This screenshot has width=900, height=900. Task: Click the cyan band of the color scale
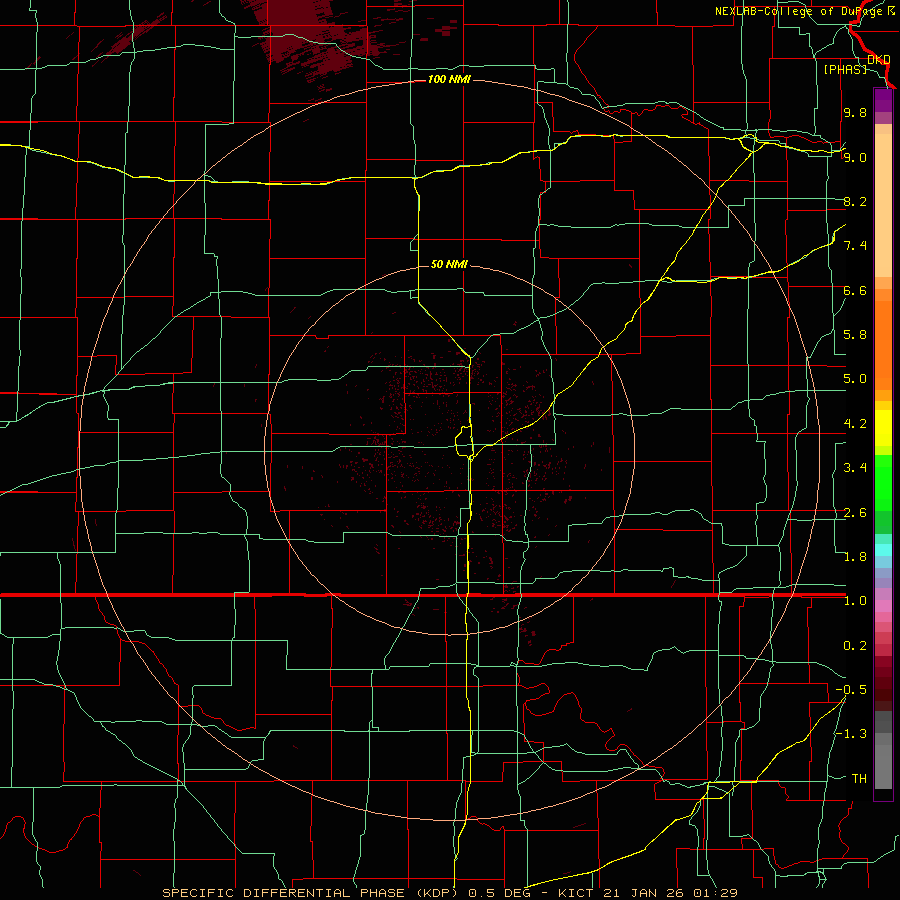[883, 550]
